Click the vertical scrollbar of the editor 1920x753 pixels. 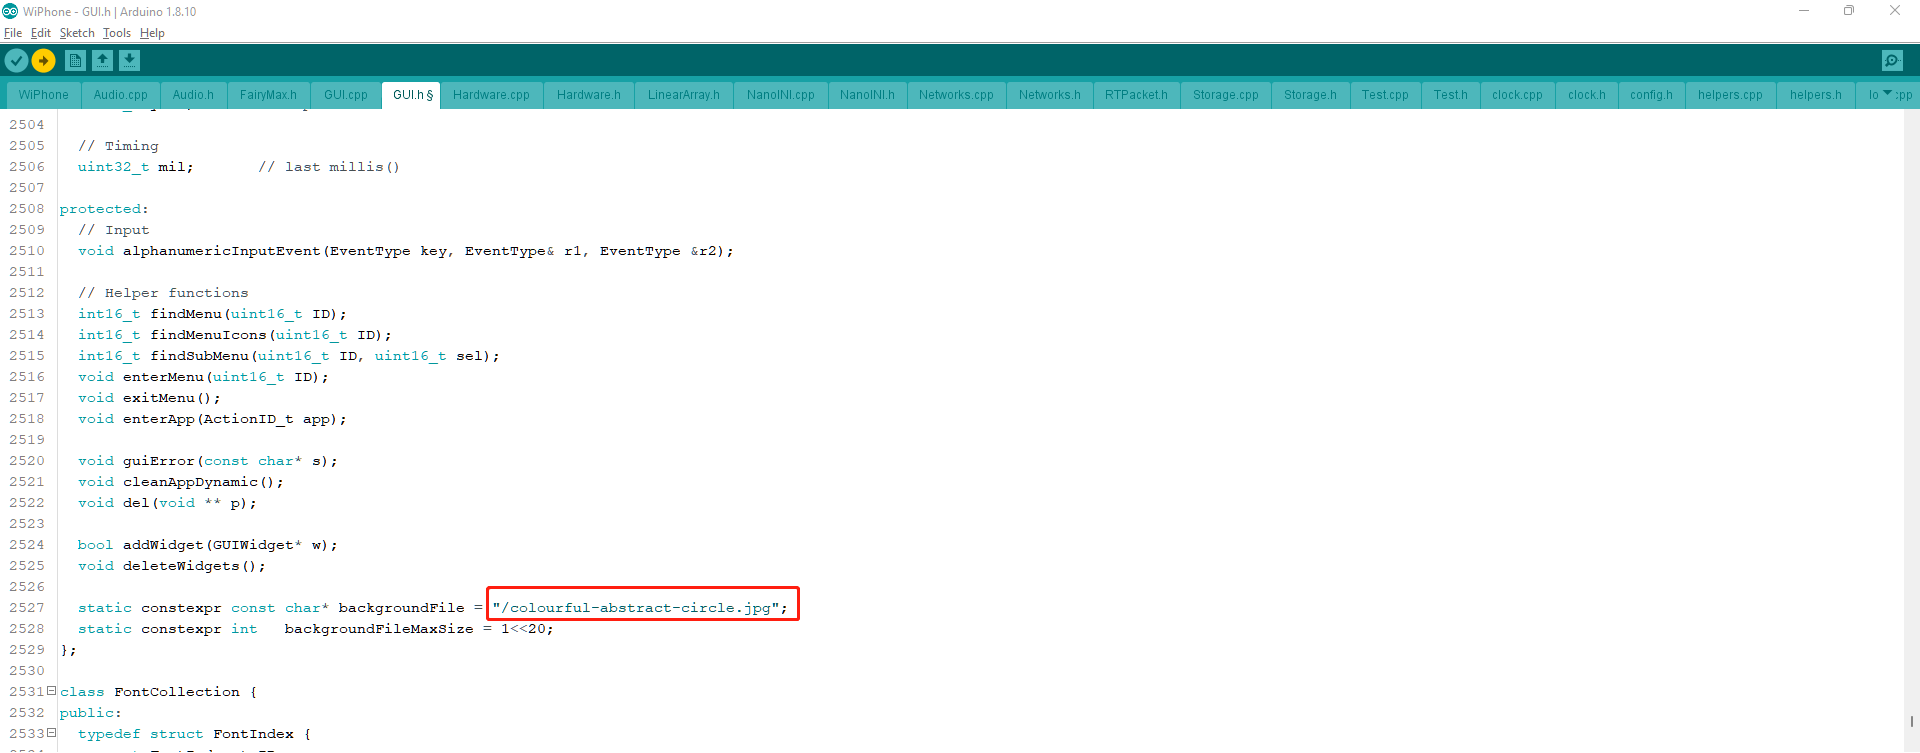coord(1911,400)
